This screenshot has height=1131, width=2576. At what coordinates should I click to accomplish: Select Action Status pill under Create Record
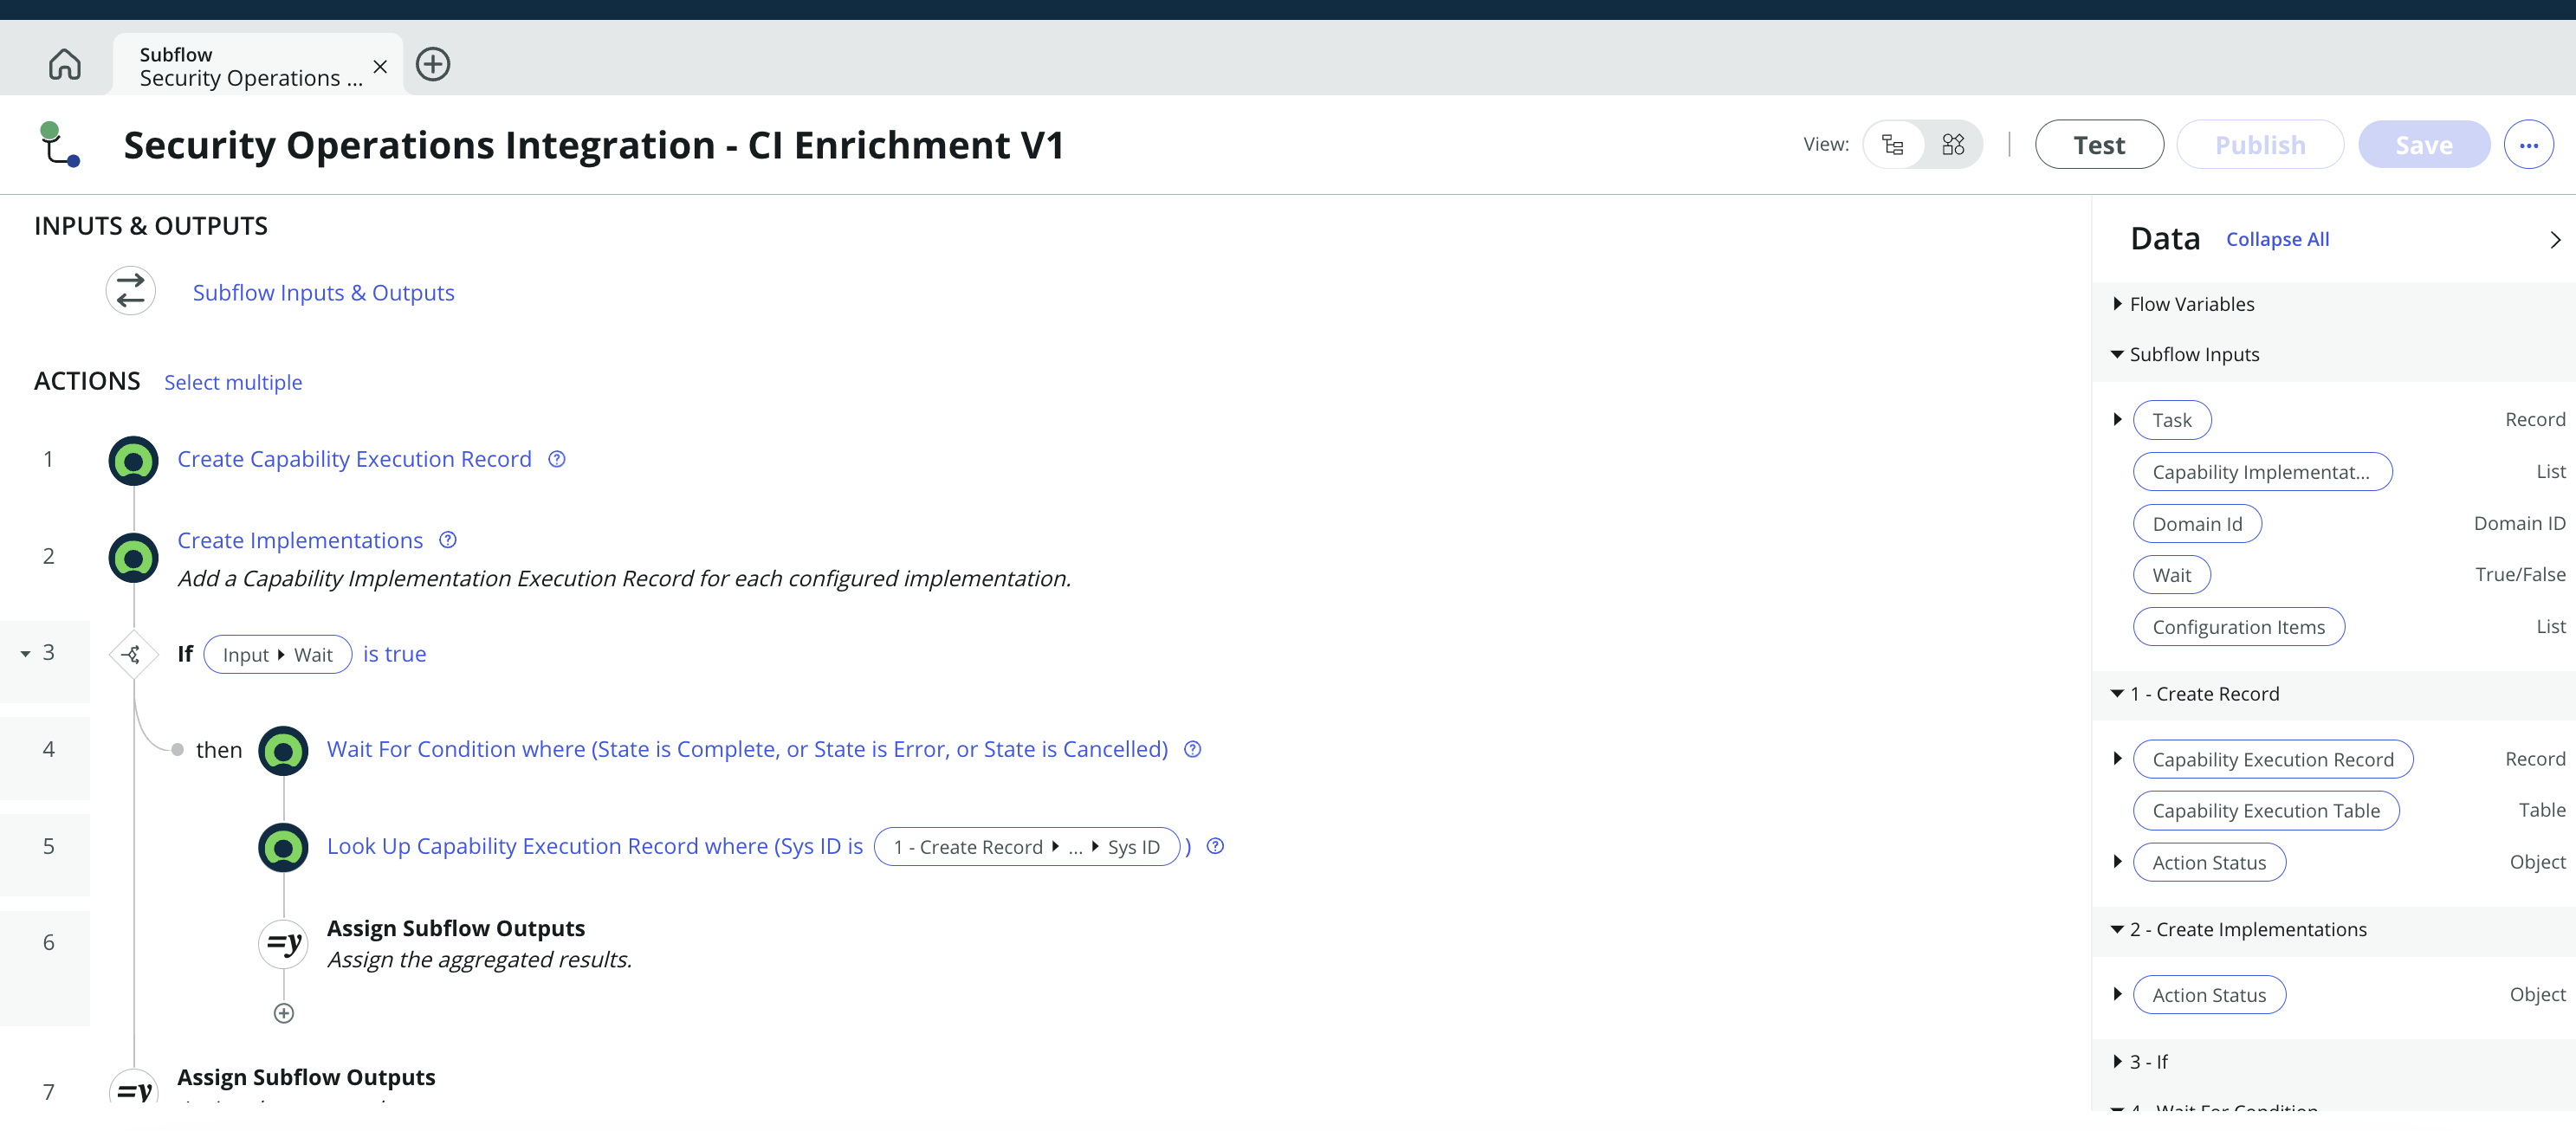(x=2209, y=862)
